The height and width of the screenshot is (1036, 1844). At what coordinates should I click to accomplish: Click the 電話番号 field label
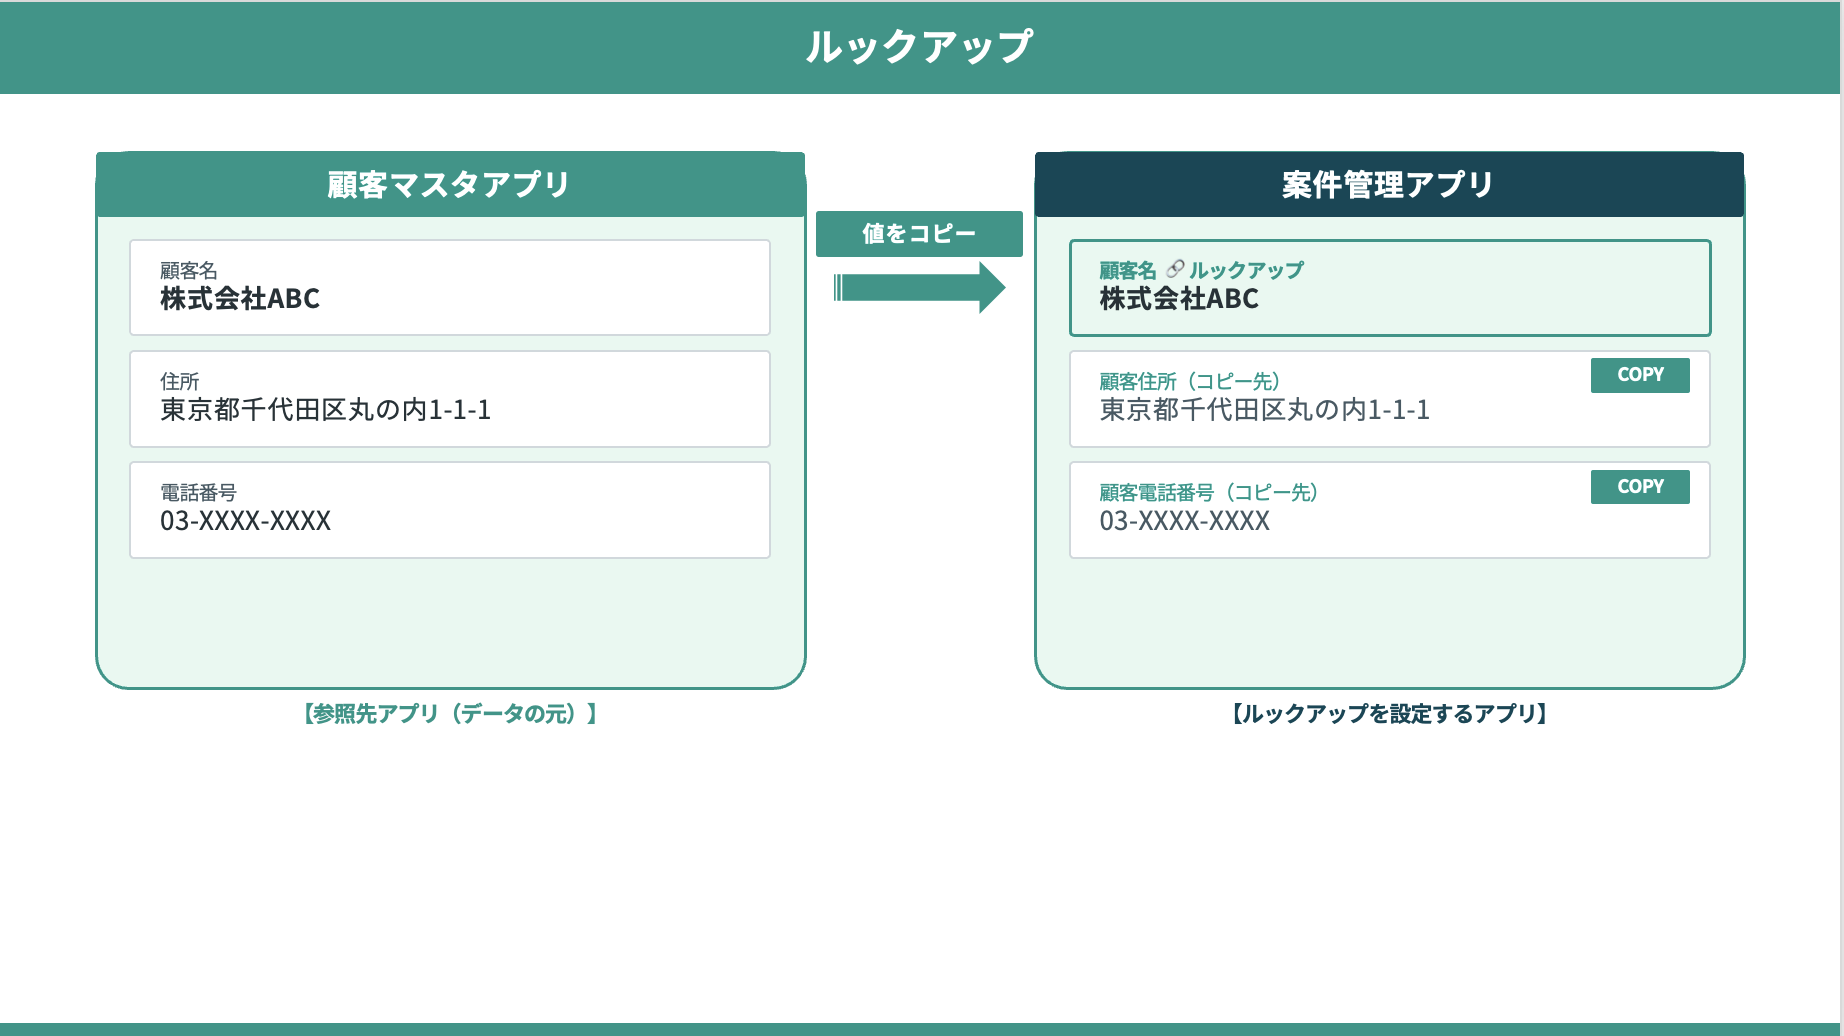pos(195,492)
